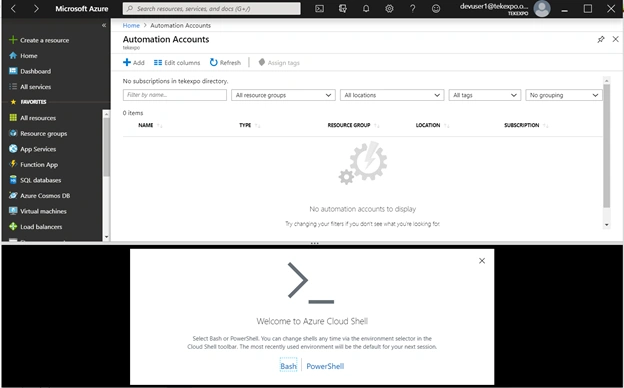This screenshot has height=388, width=624.
Task: Click the sidebar scroll down arrow
Action: pos(106,237)
